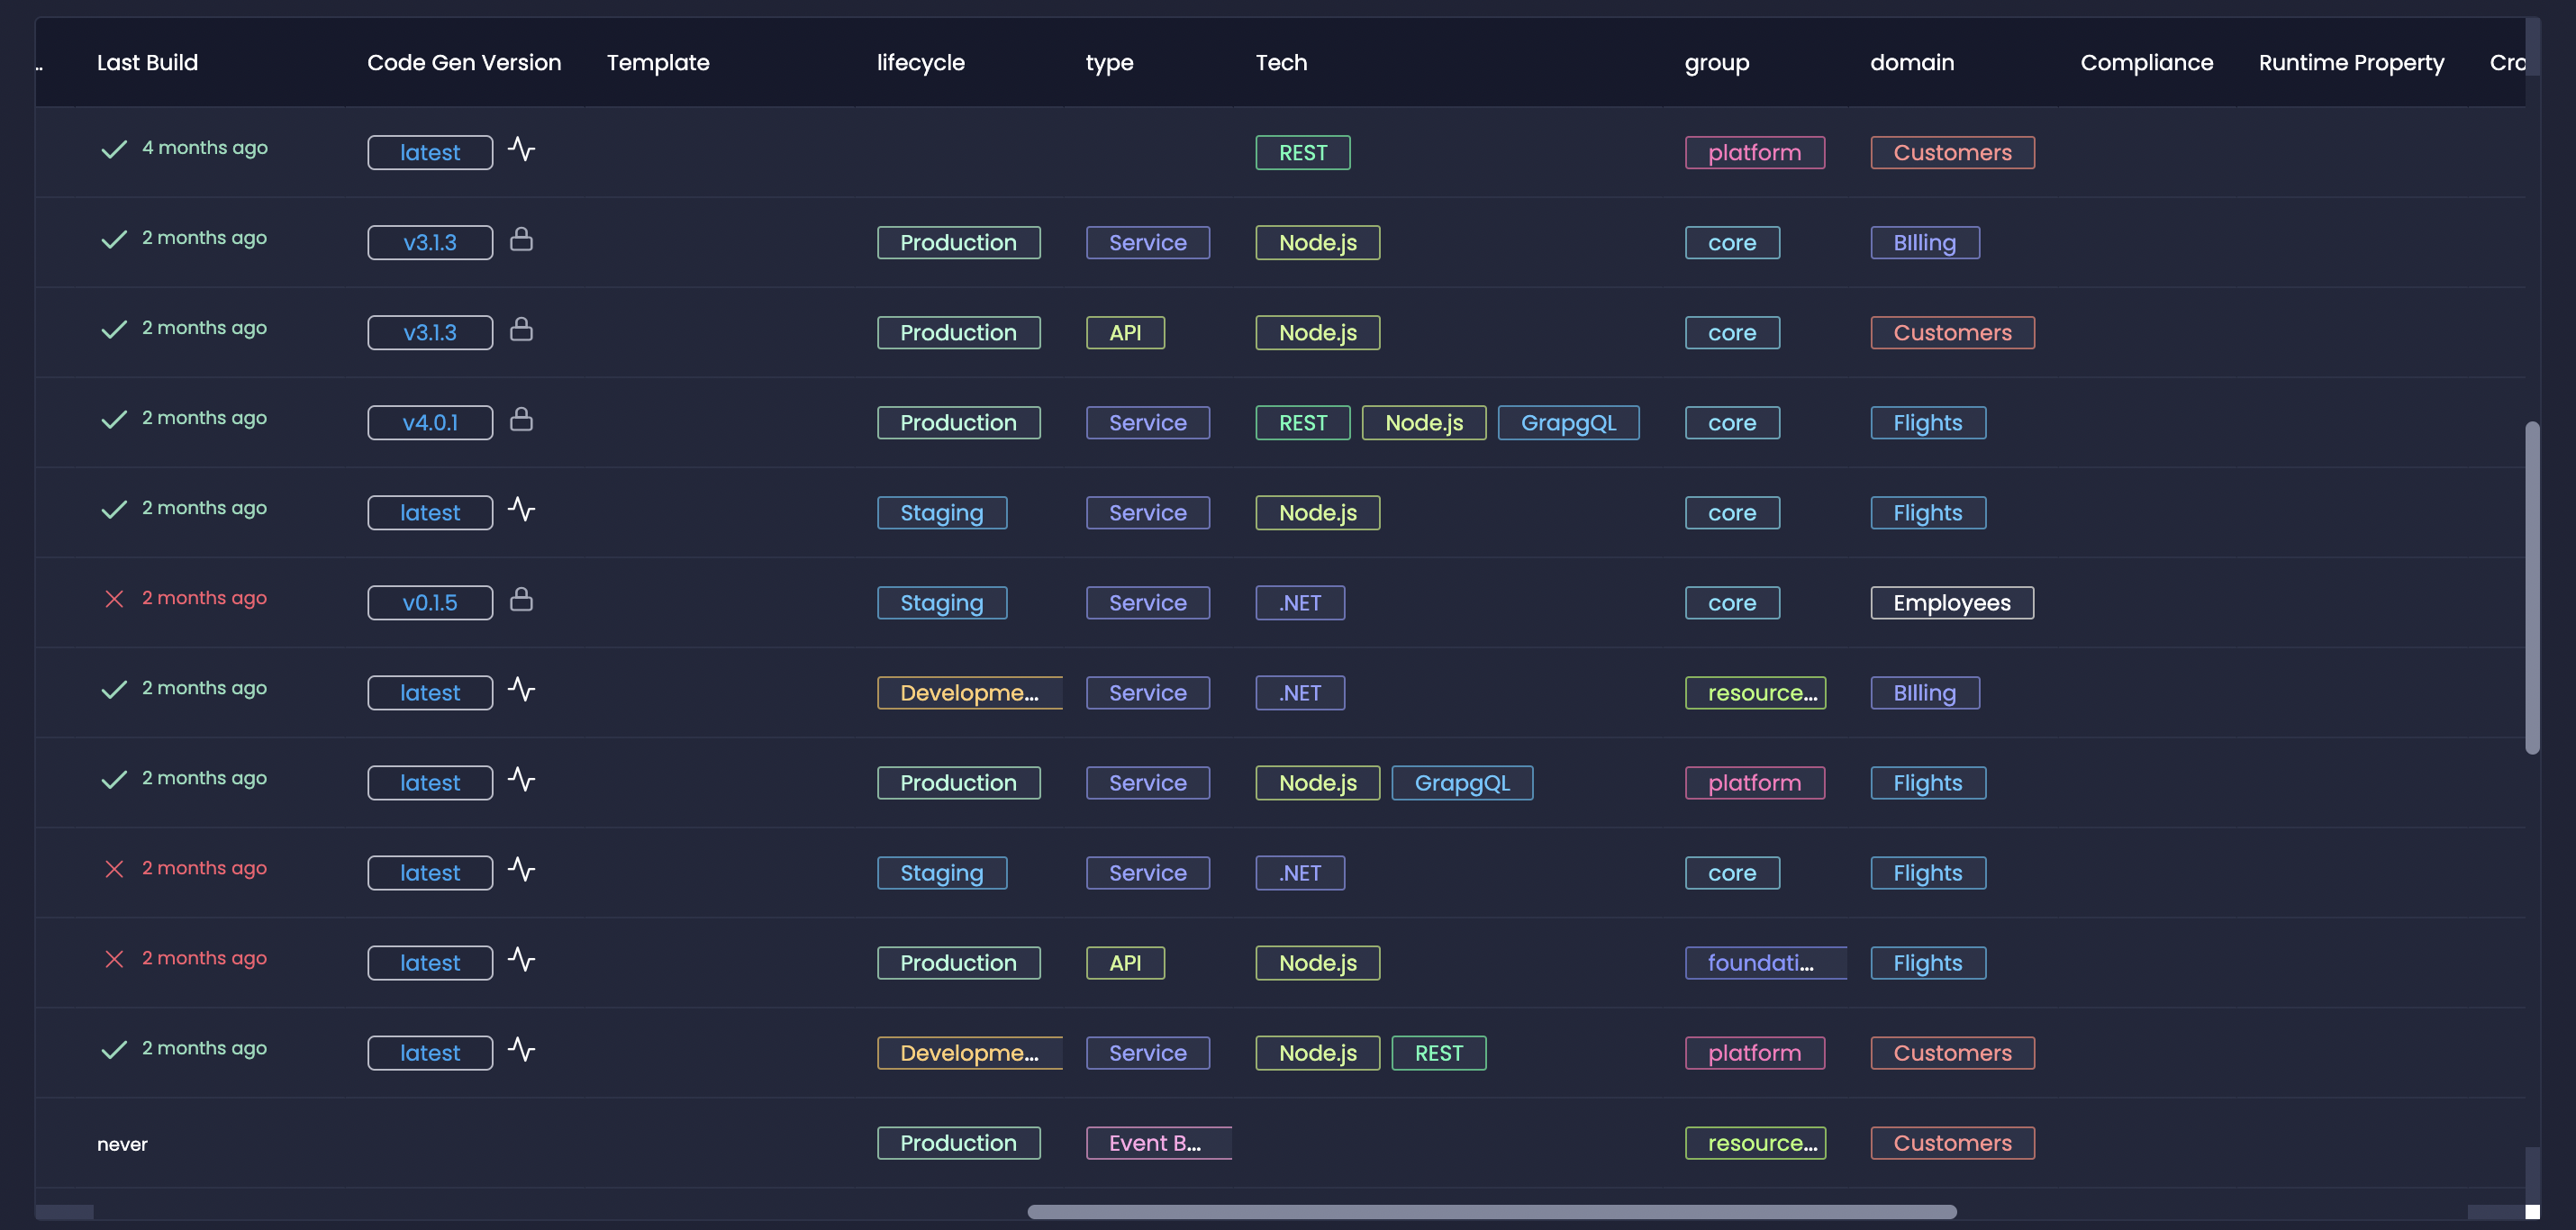Click the truncated foundati... group tag

point(1762,963)
